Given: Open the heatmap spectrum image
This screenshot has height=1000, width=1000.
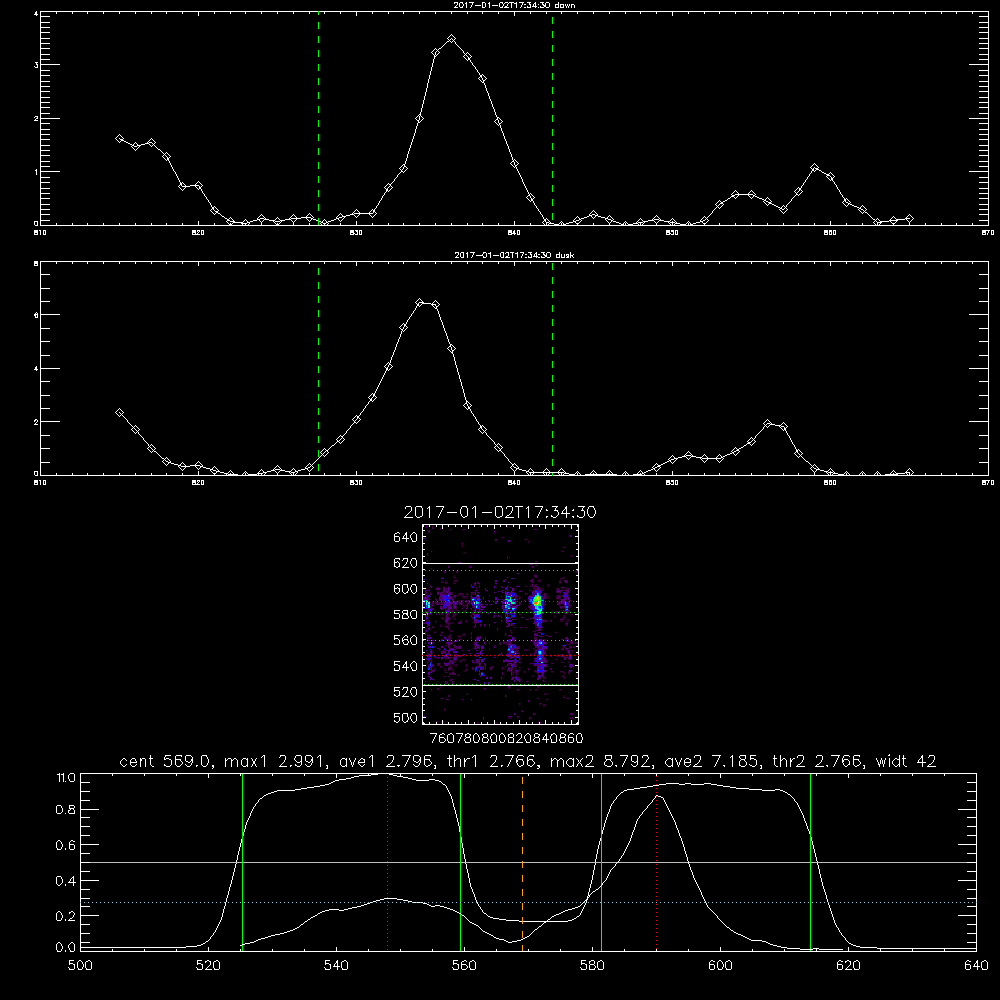Looking at the screenshot, I should pyautogui.click(x=501, y=624).
